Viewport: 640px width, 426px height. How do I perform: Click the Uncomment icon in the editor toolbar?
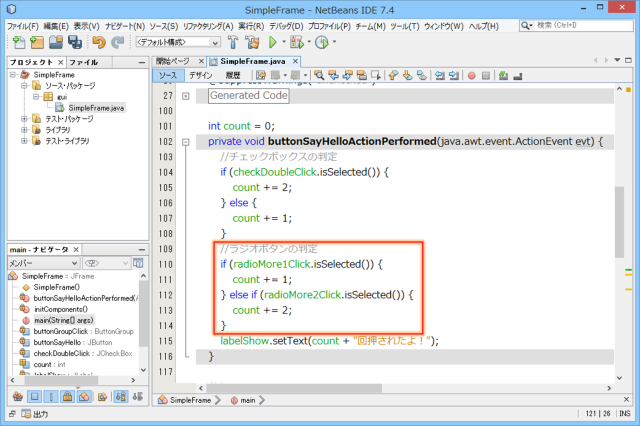coord(518,75)
